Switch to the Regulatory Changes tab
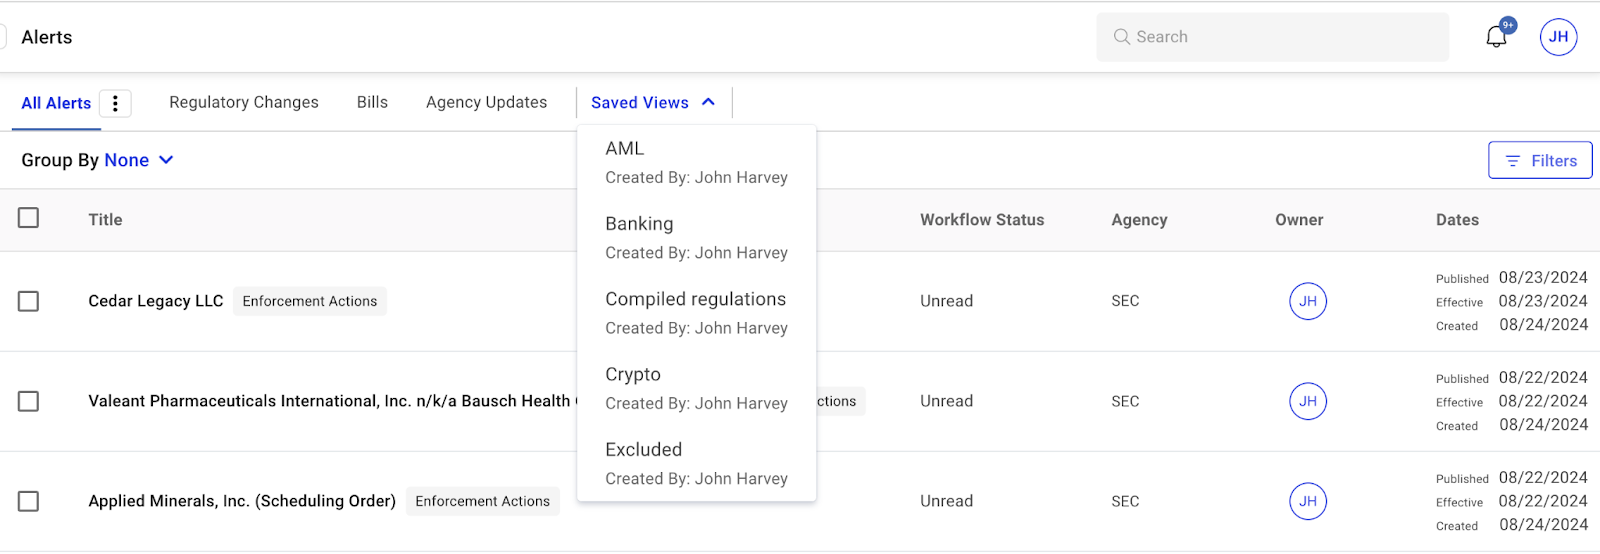 (244, 102)
